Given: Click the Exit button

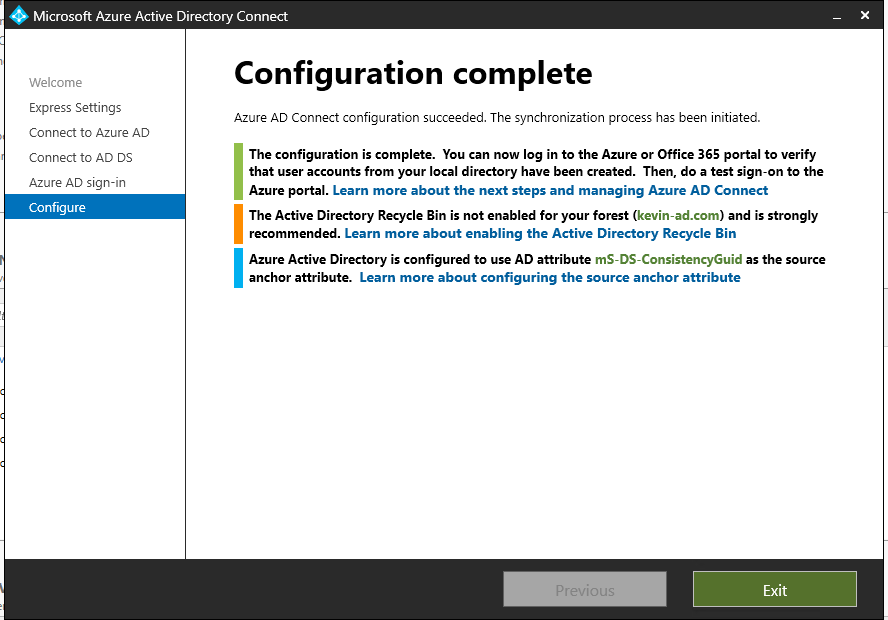Looking at the screenshot, I should point(774,589).
